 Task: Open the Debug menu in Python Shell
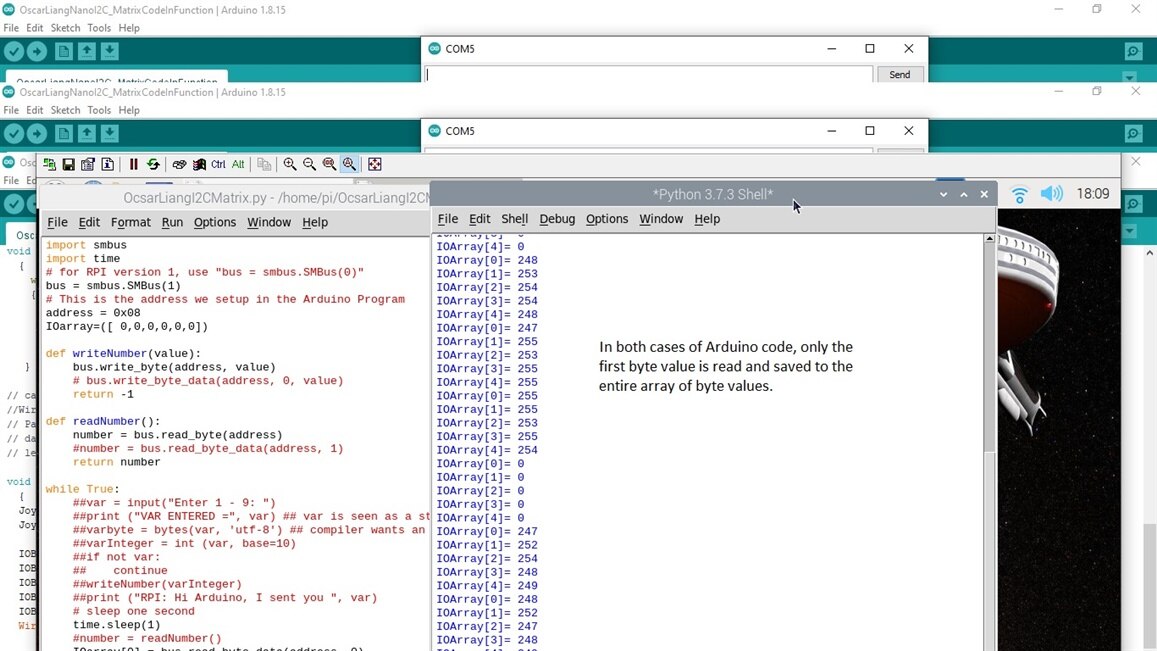click(x=557, y=219)
